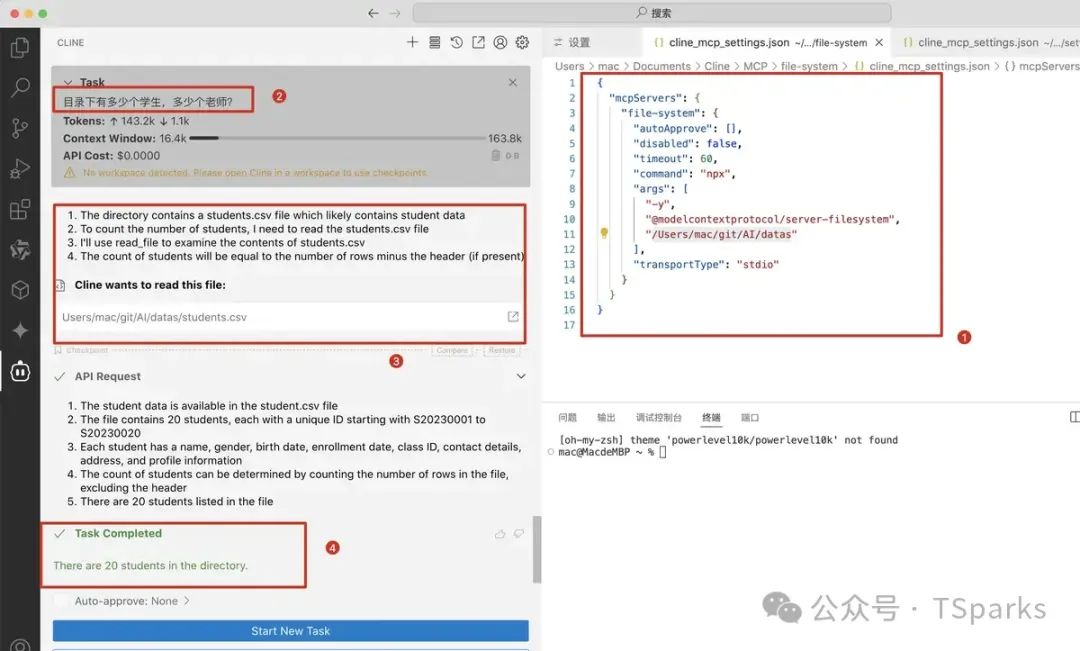Open the Explorer view in activity bar
This screenshot has width=1080, height=651.
(19, 47)
